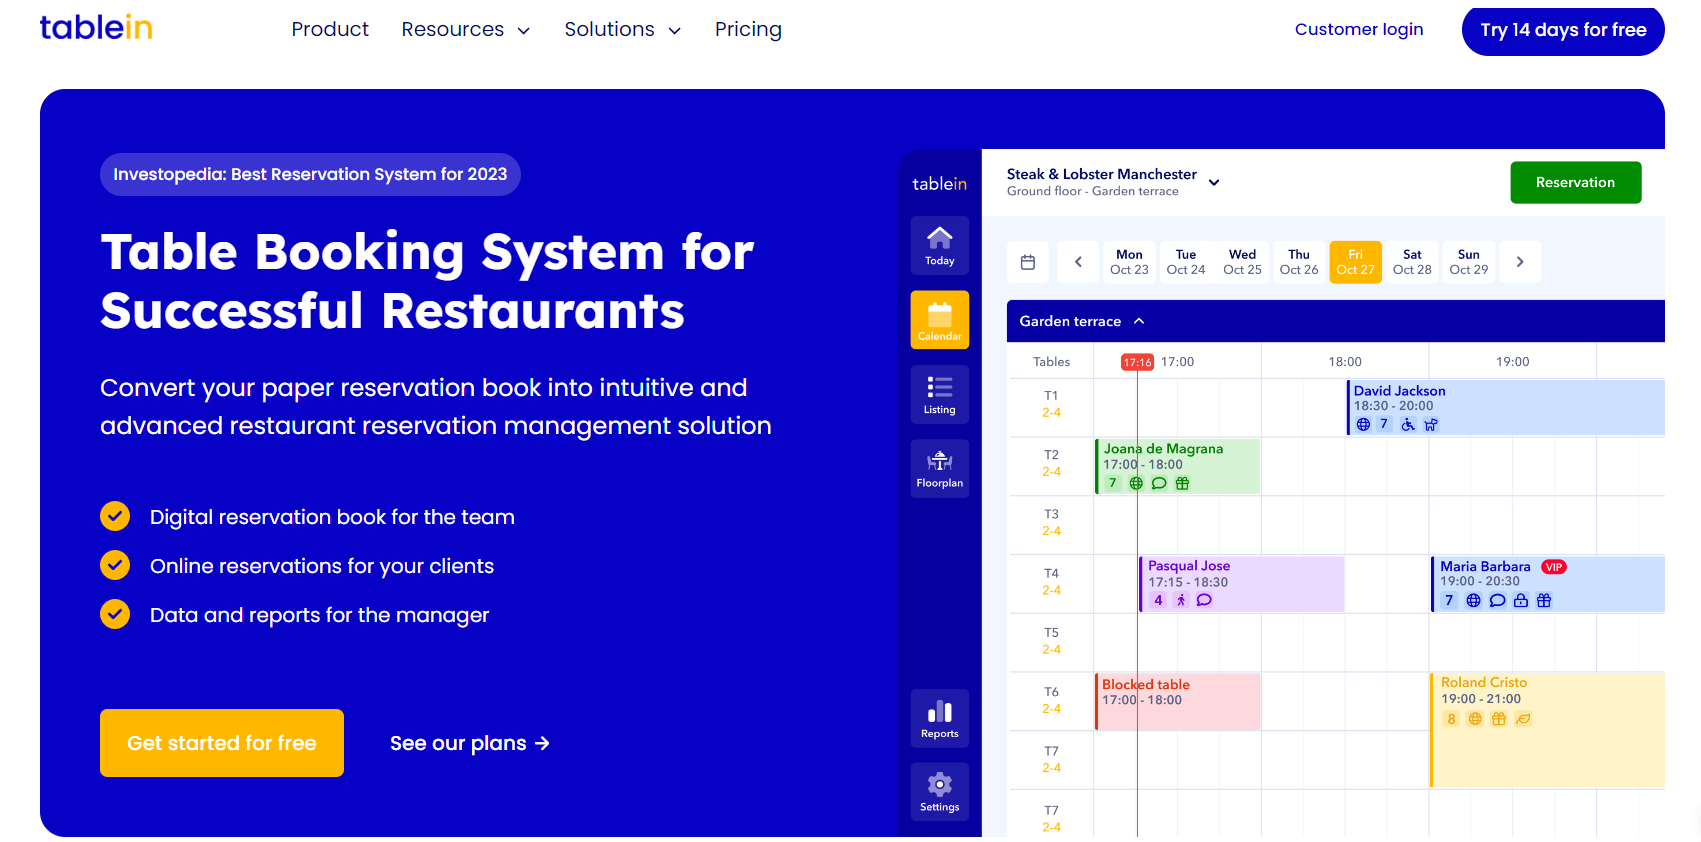1701x842 pixels.
Task: Open Maria Barbara 19:00 reservation
Action: tap(1548, 584)
